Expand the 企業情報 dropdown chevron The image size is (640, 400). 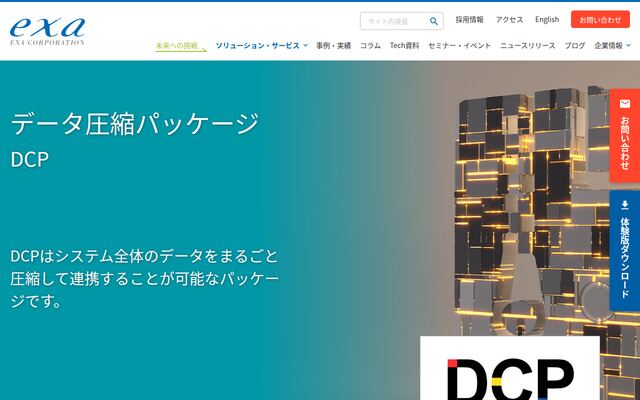click(x=629, y=45)
